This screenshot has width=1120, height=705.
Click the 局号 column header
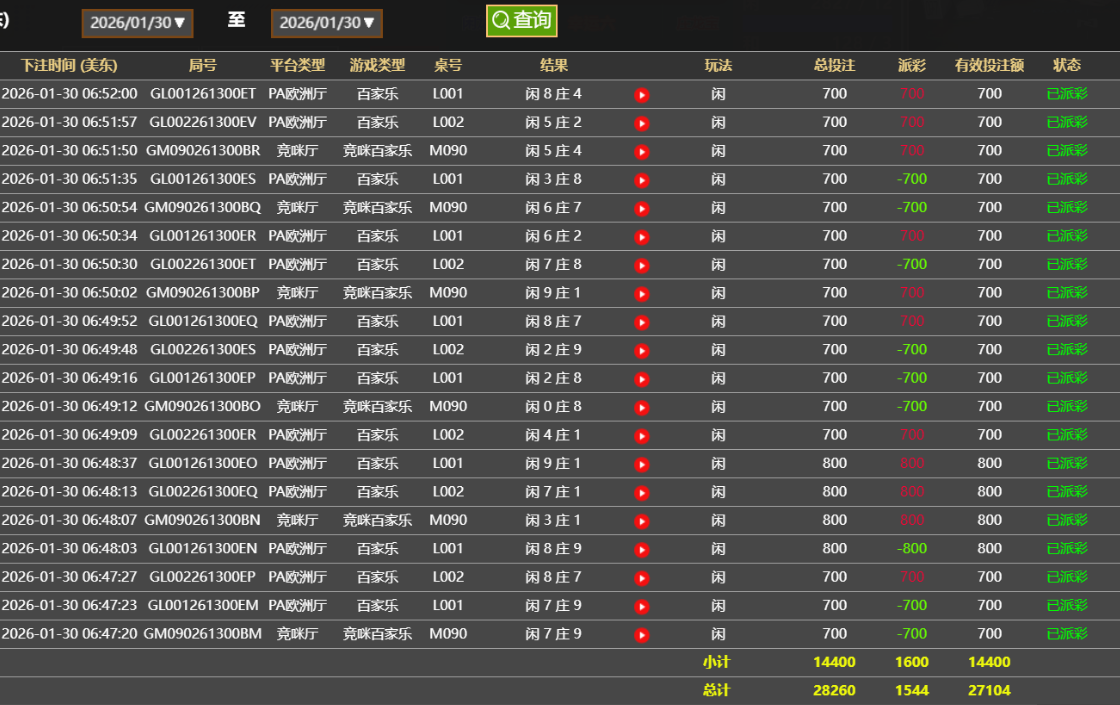coord(202,65)
